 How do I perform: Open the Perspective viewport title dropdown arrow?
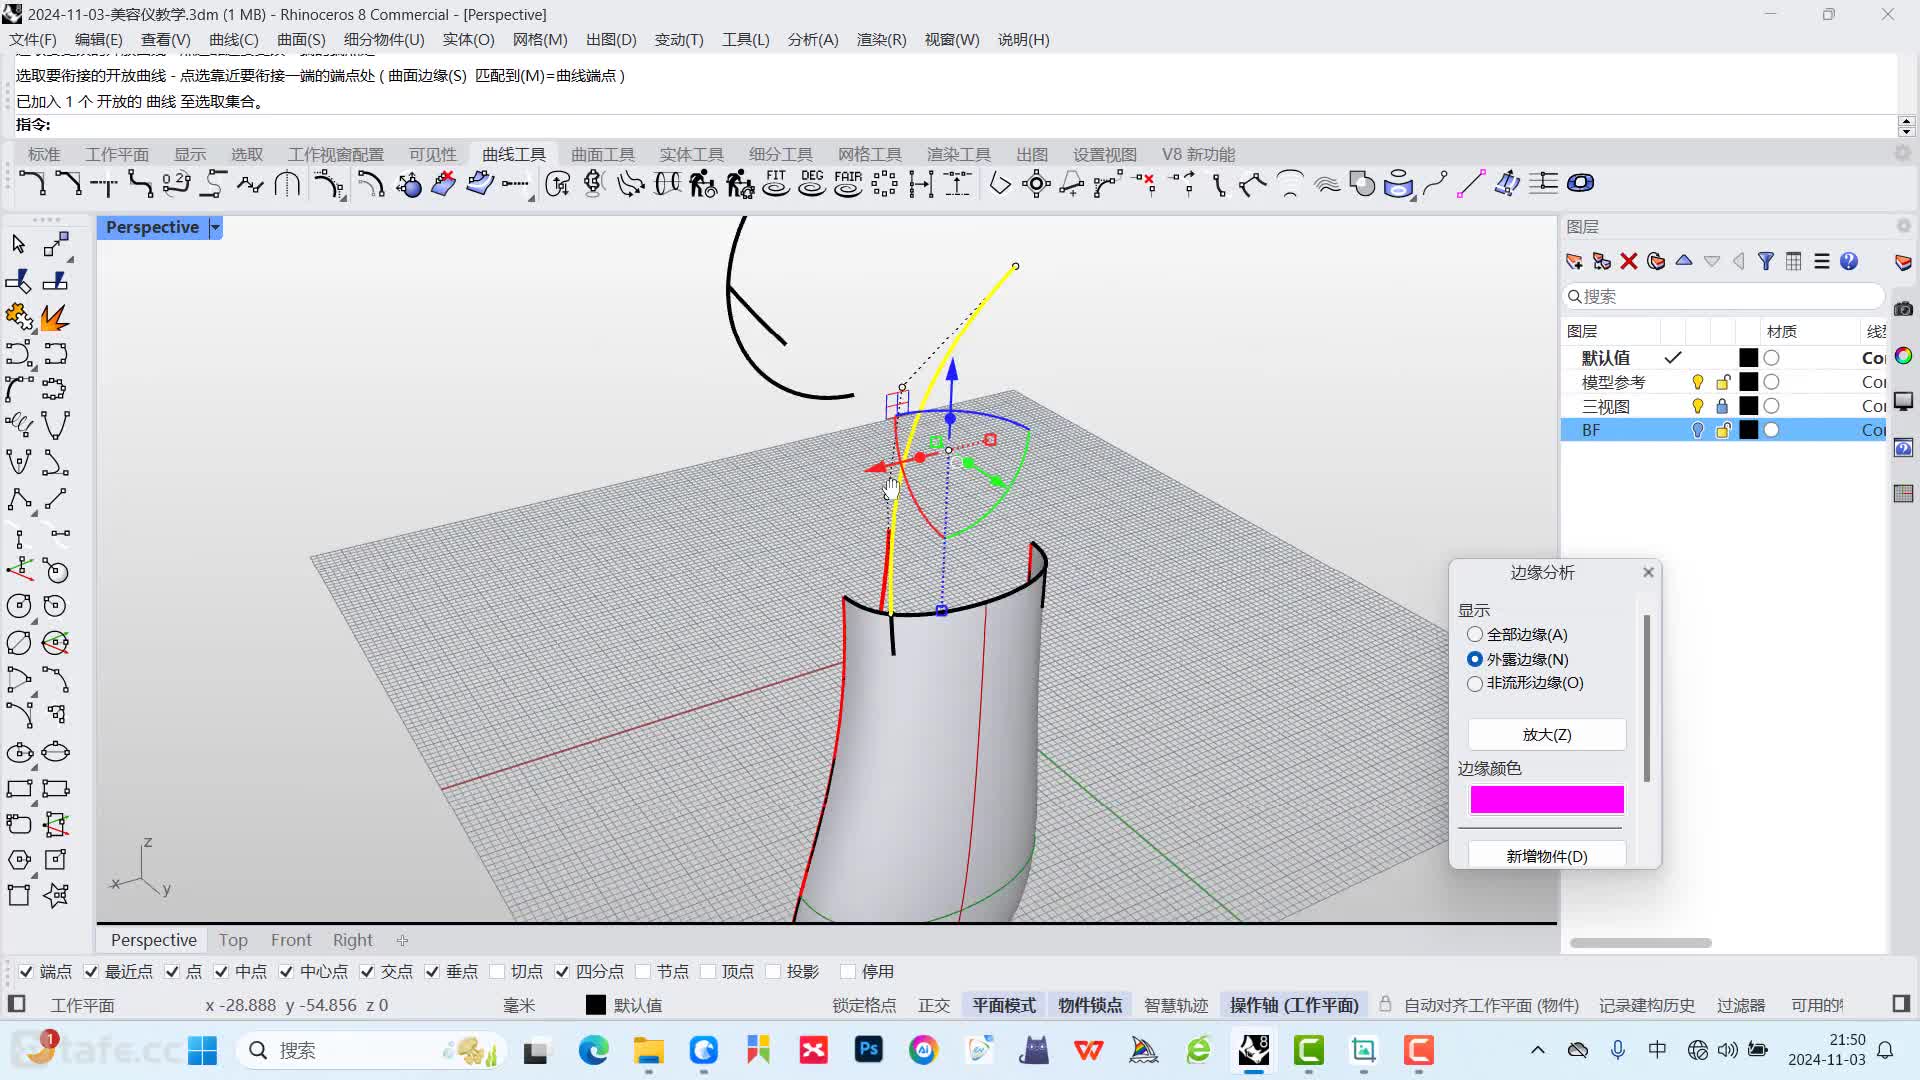point(215,228)
